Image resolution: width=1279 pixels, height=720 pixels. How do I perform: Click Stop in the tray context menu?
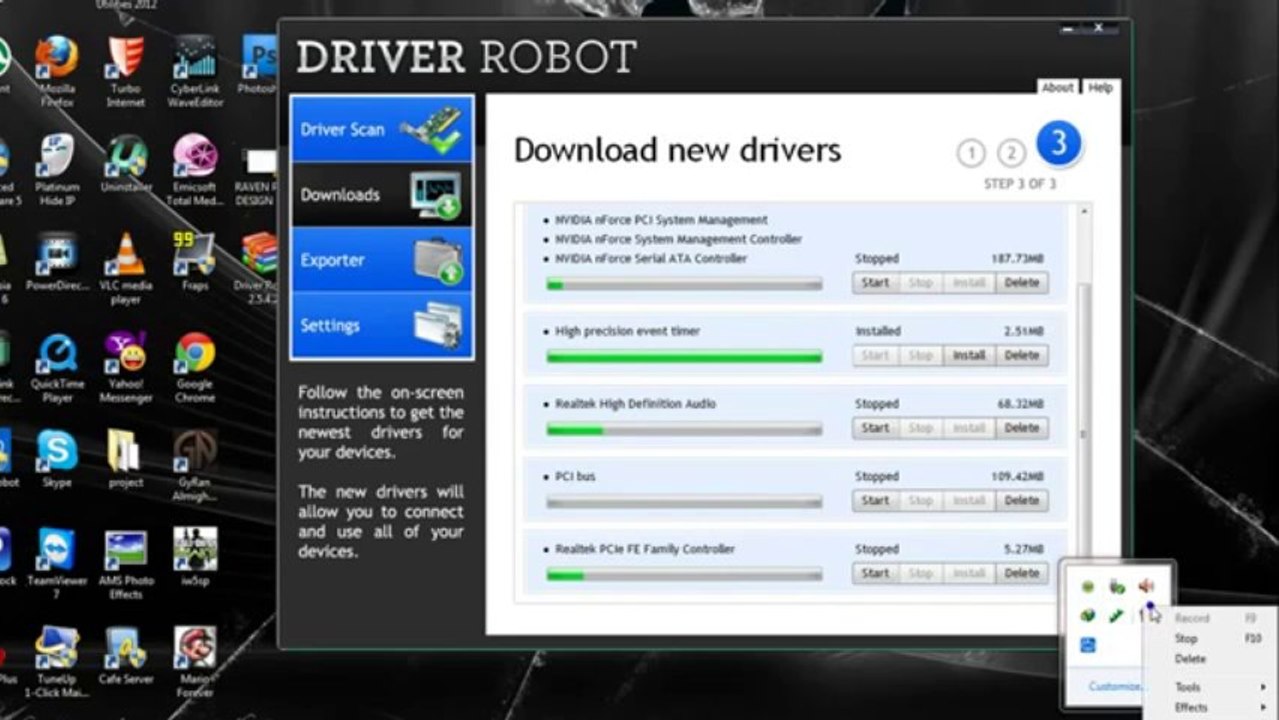pyautogui.click(x=1186, y=638)
